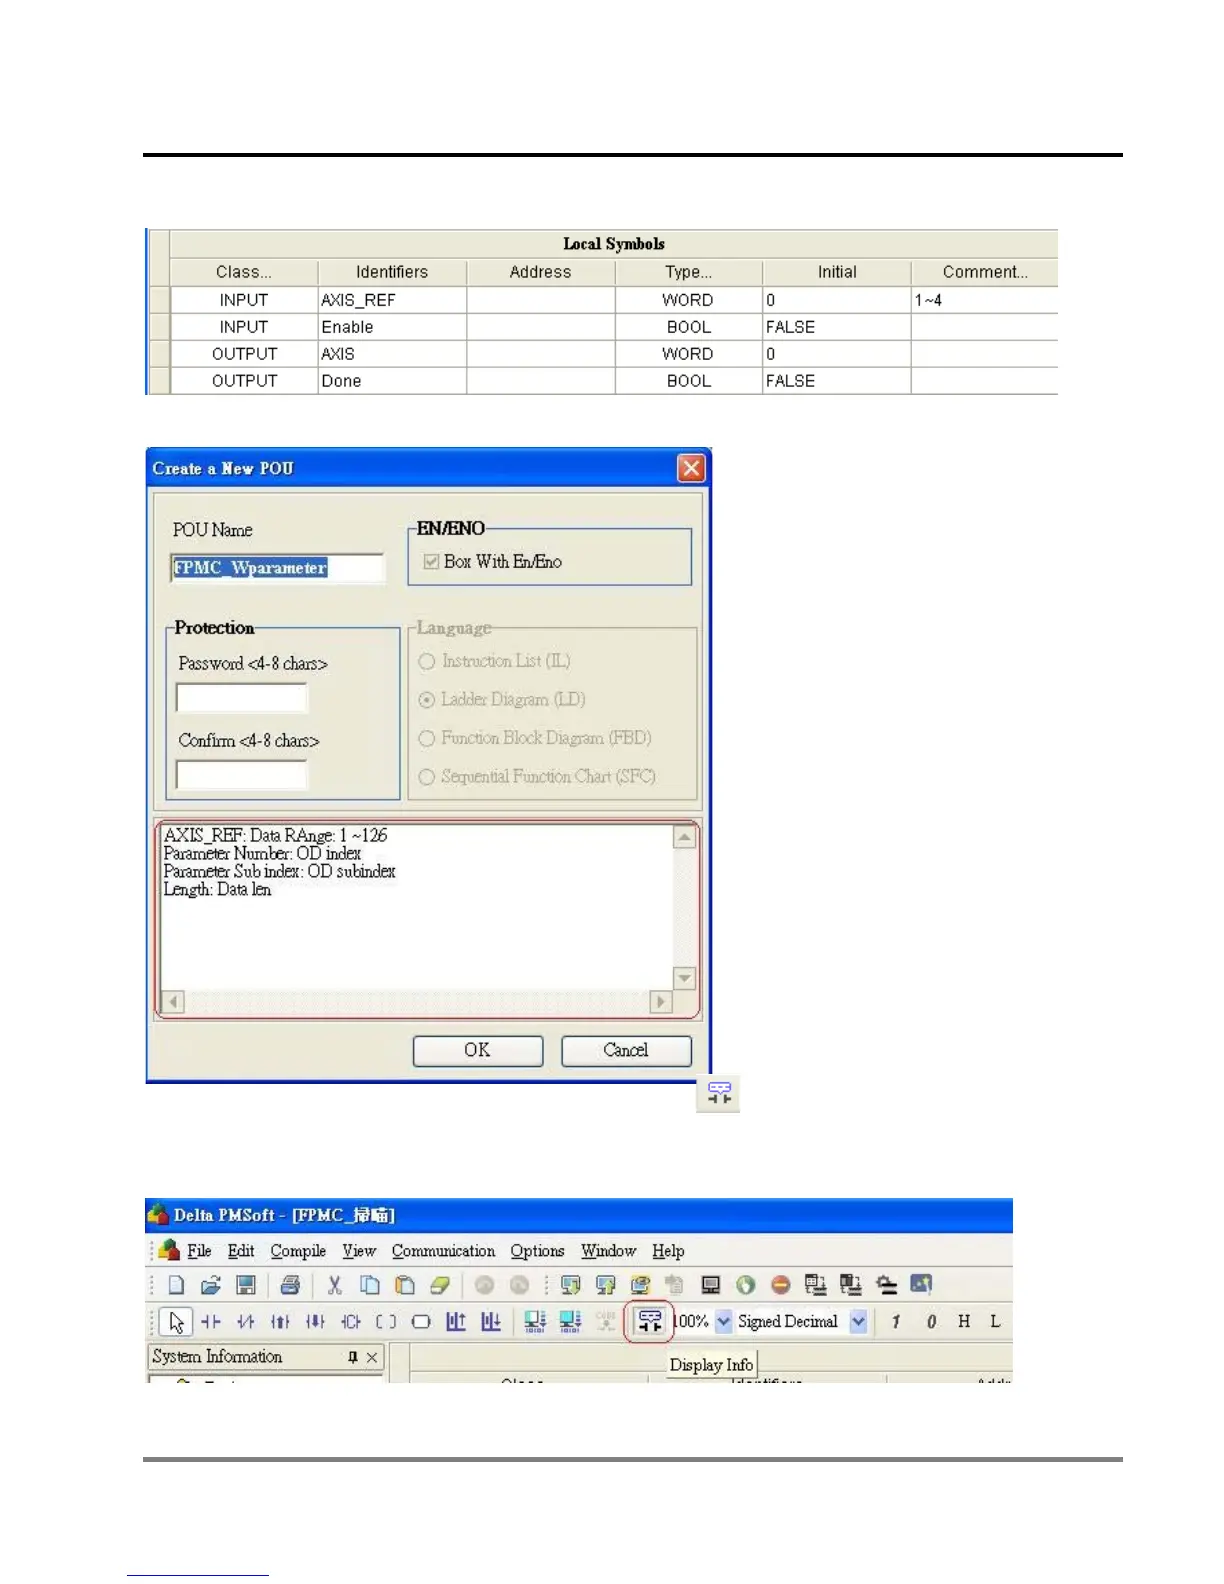Click the Identifiers column header
The width and height of the screenshot is (1224, 1584).
click(x=392, y=272)
